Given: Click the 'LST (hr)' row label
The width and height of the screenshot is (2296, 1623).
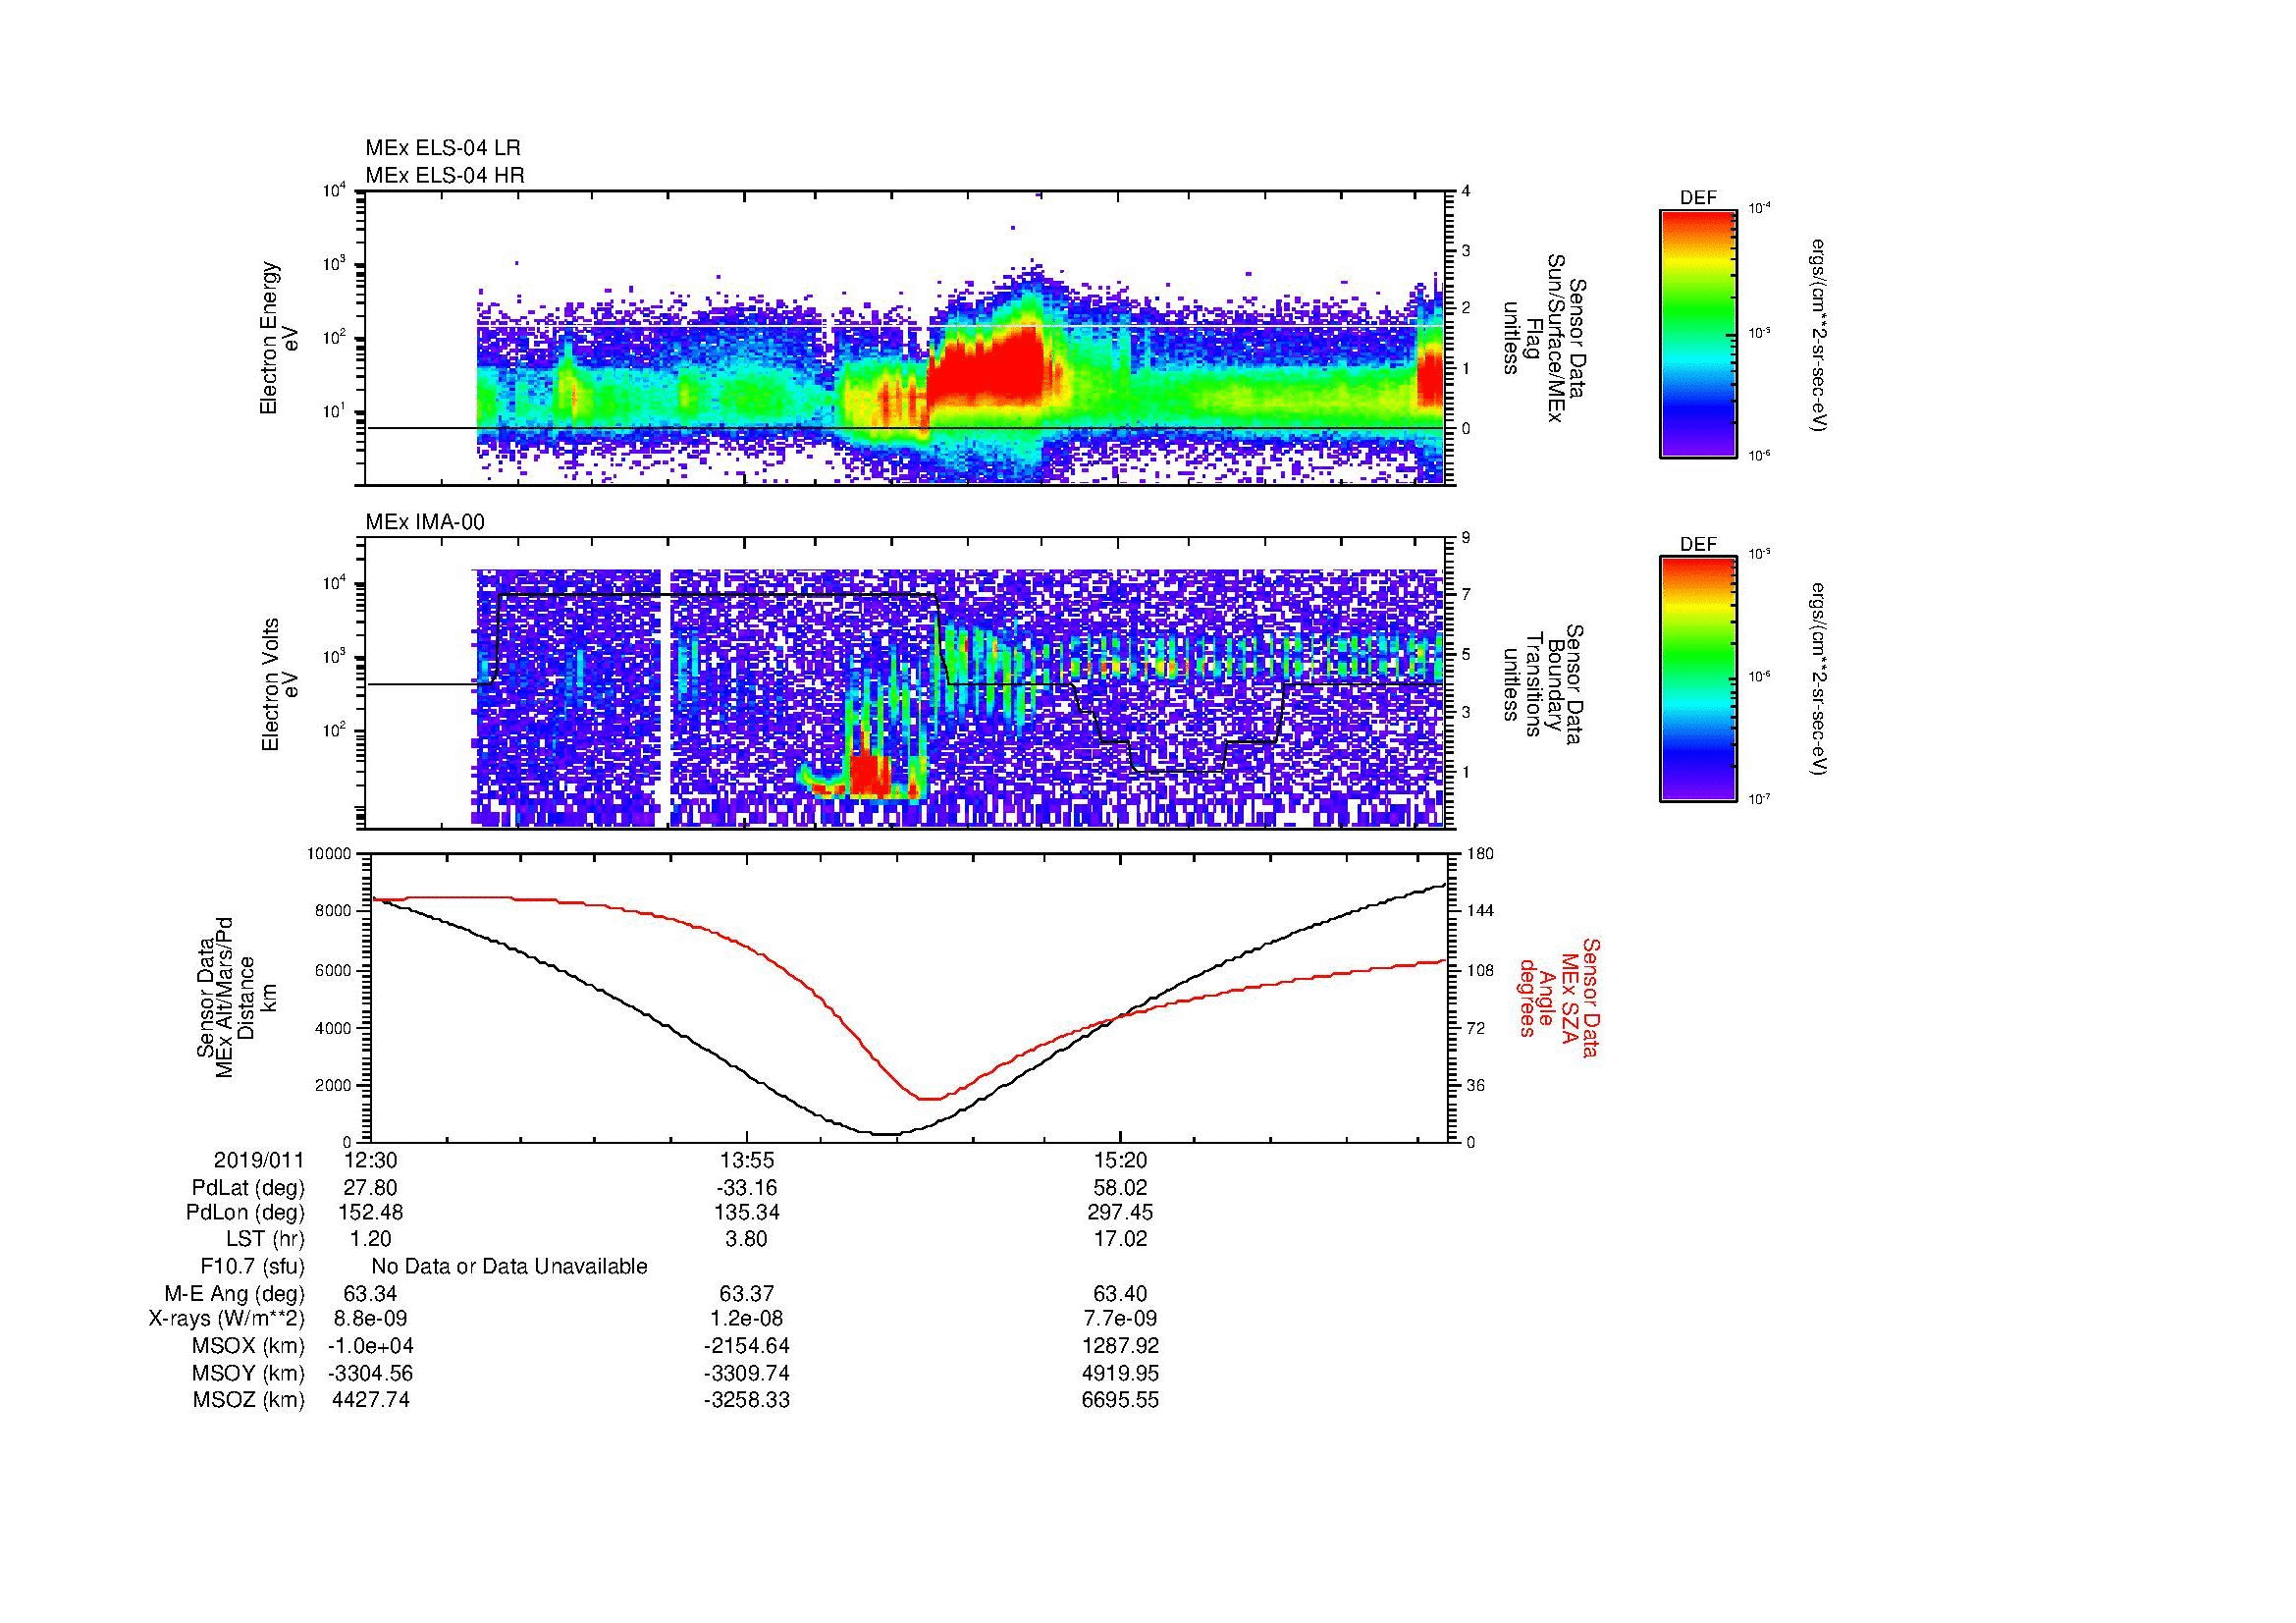Looking at the screenshot, I should click(x=265, y=1239).
